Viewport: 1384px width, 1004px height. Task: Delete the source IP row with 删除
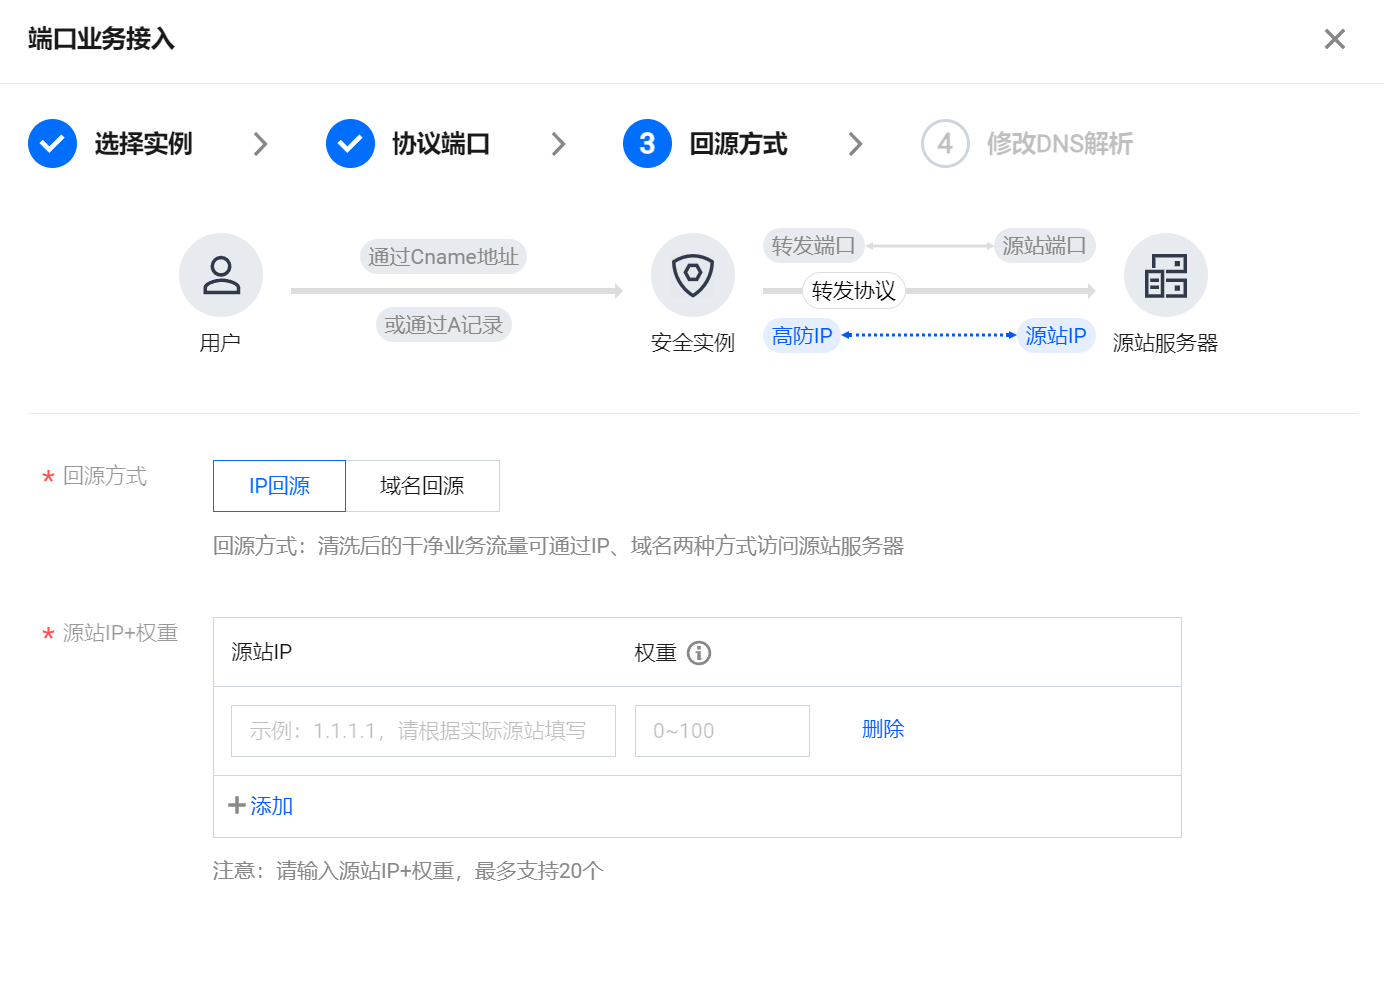pos(883,729)
